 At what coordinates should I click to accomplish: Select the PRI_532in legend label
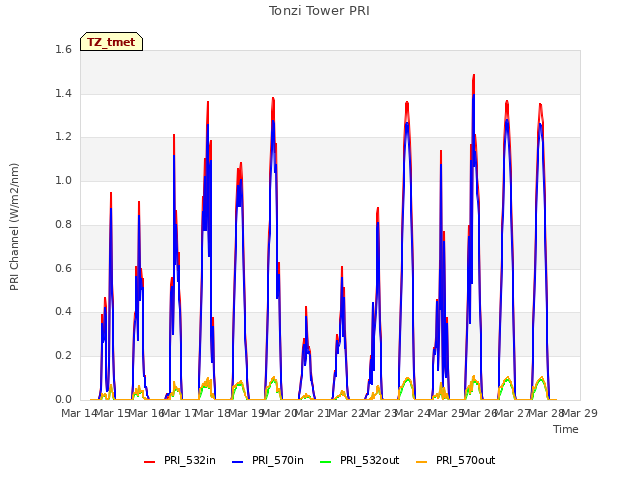[190, 461]
